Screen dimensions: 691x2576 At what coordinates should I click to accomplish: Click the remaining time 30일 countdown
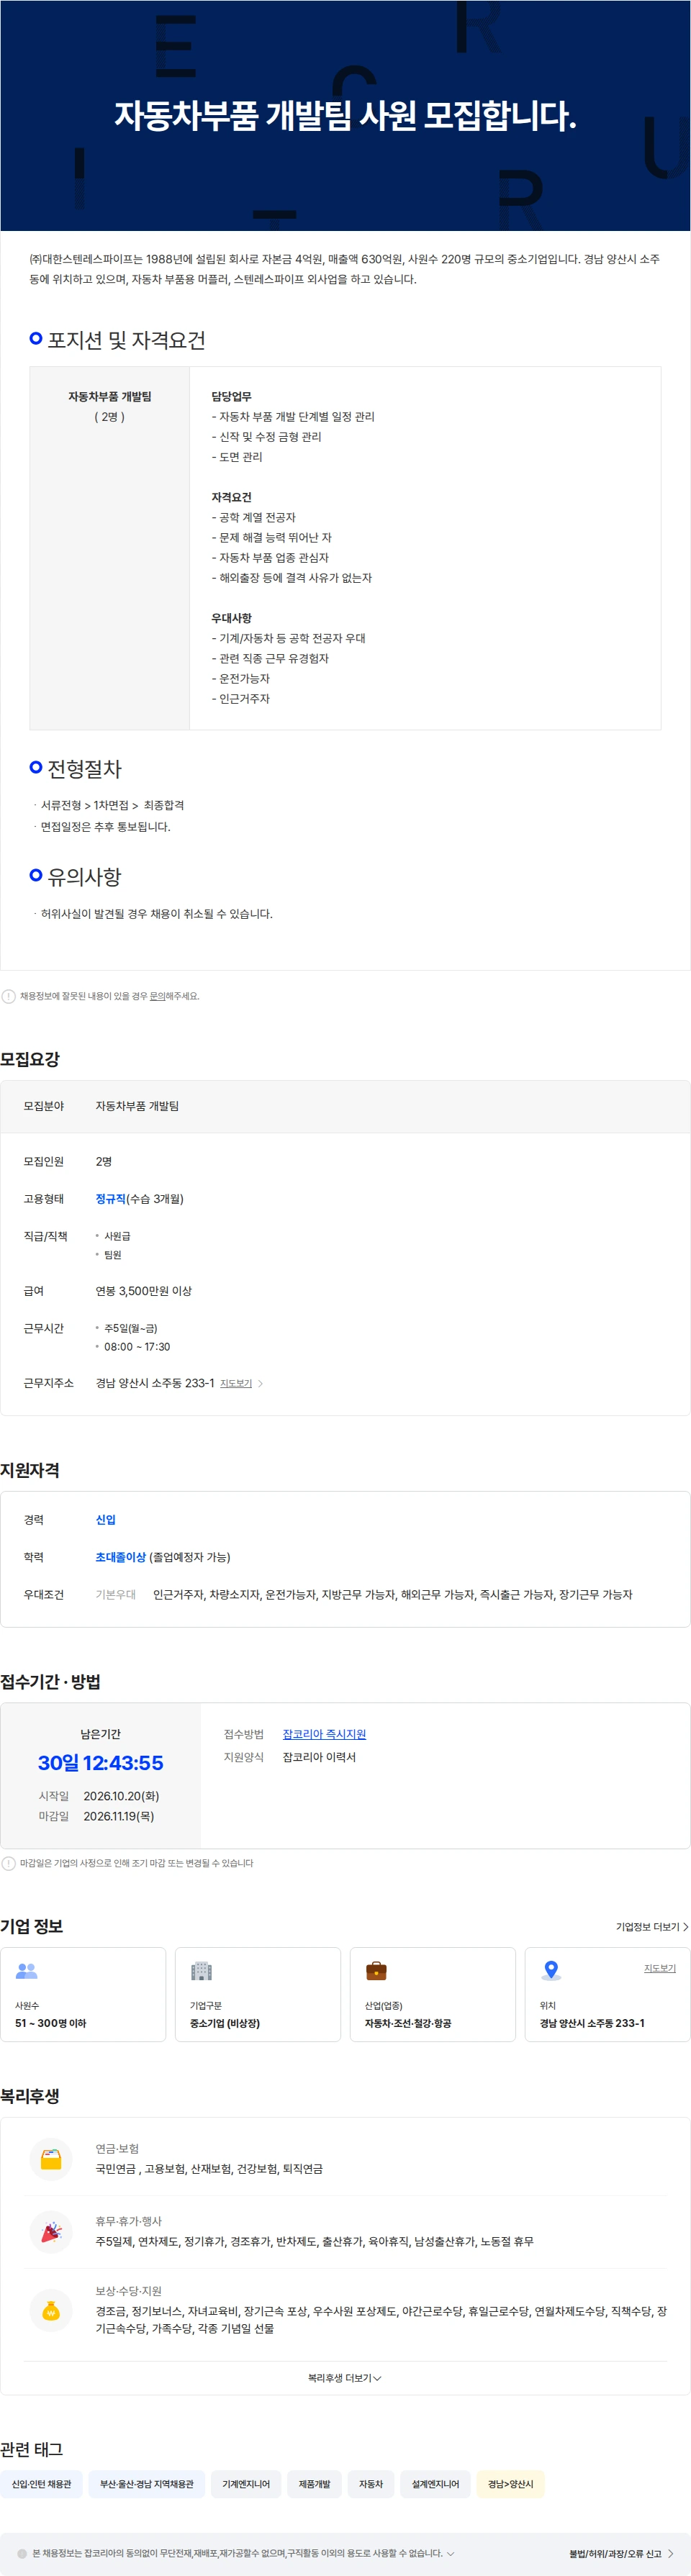pos(101,1763)
